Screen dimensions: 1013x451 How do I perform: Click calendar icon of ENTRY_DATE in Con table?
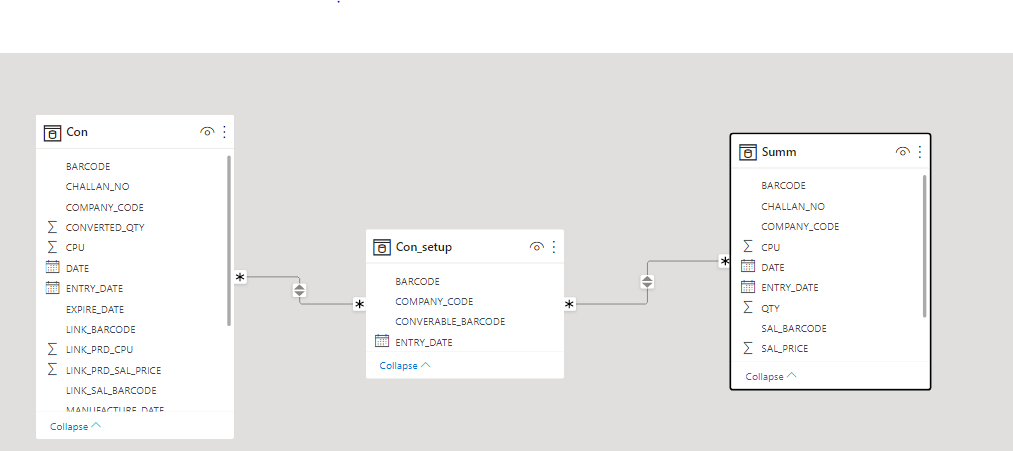(52, 288)
